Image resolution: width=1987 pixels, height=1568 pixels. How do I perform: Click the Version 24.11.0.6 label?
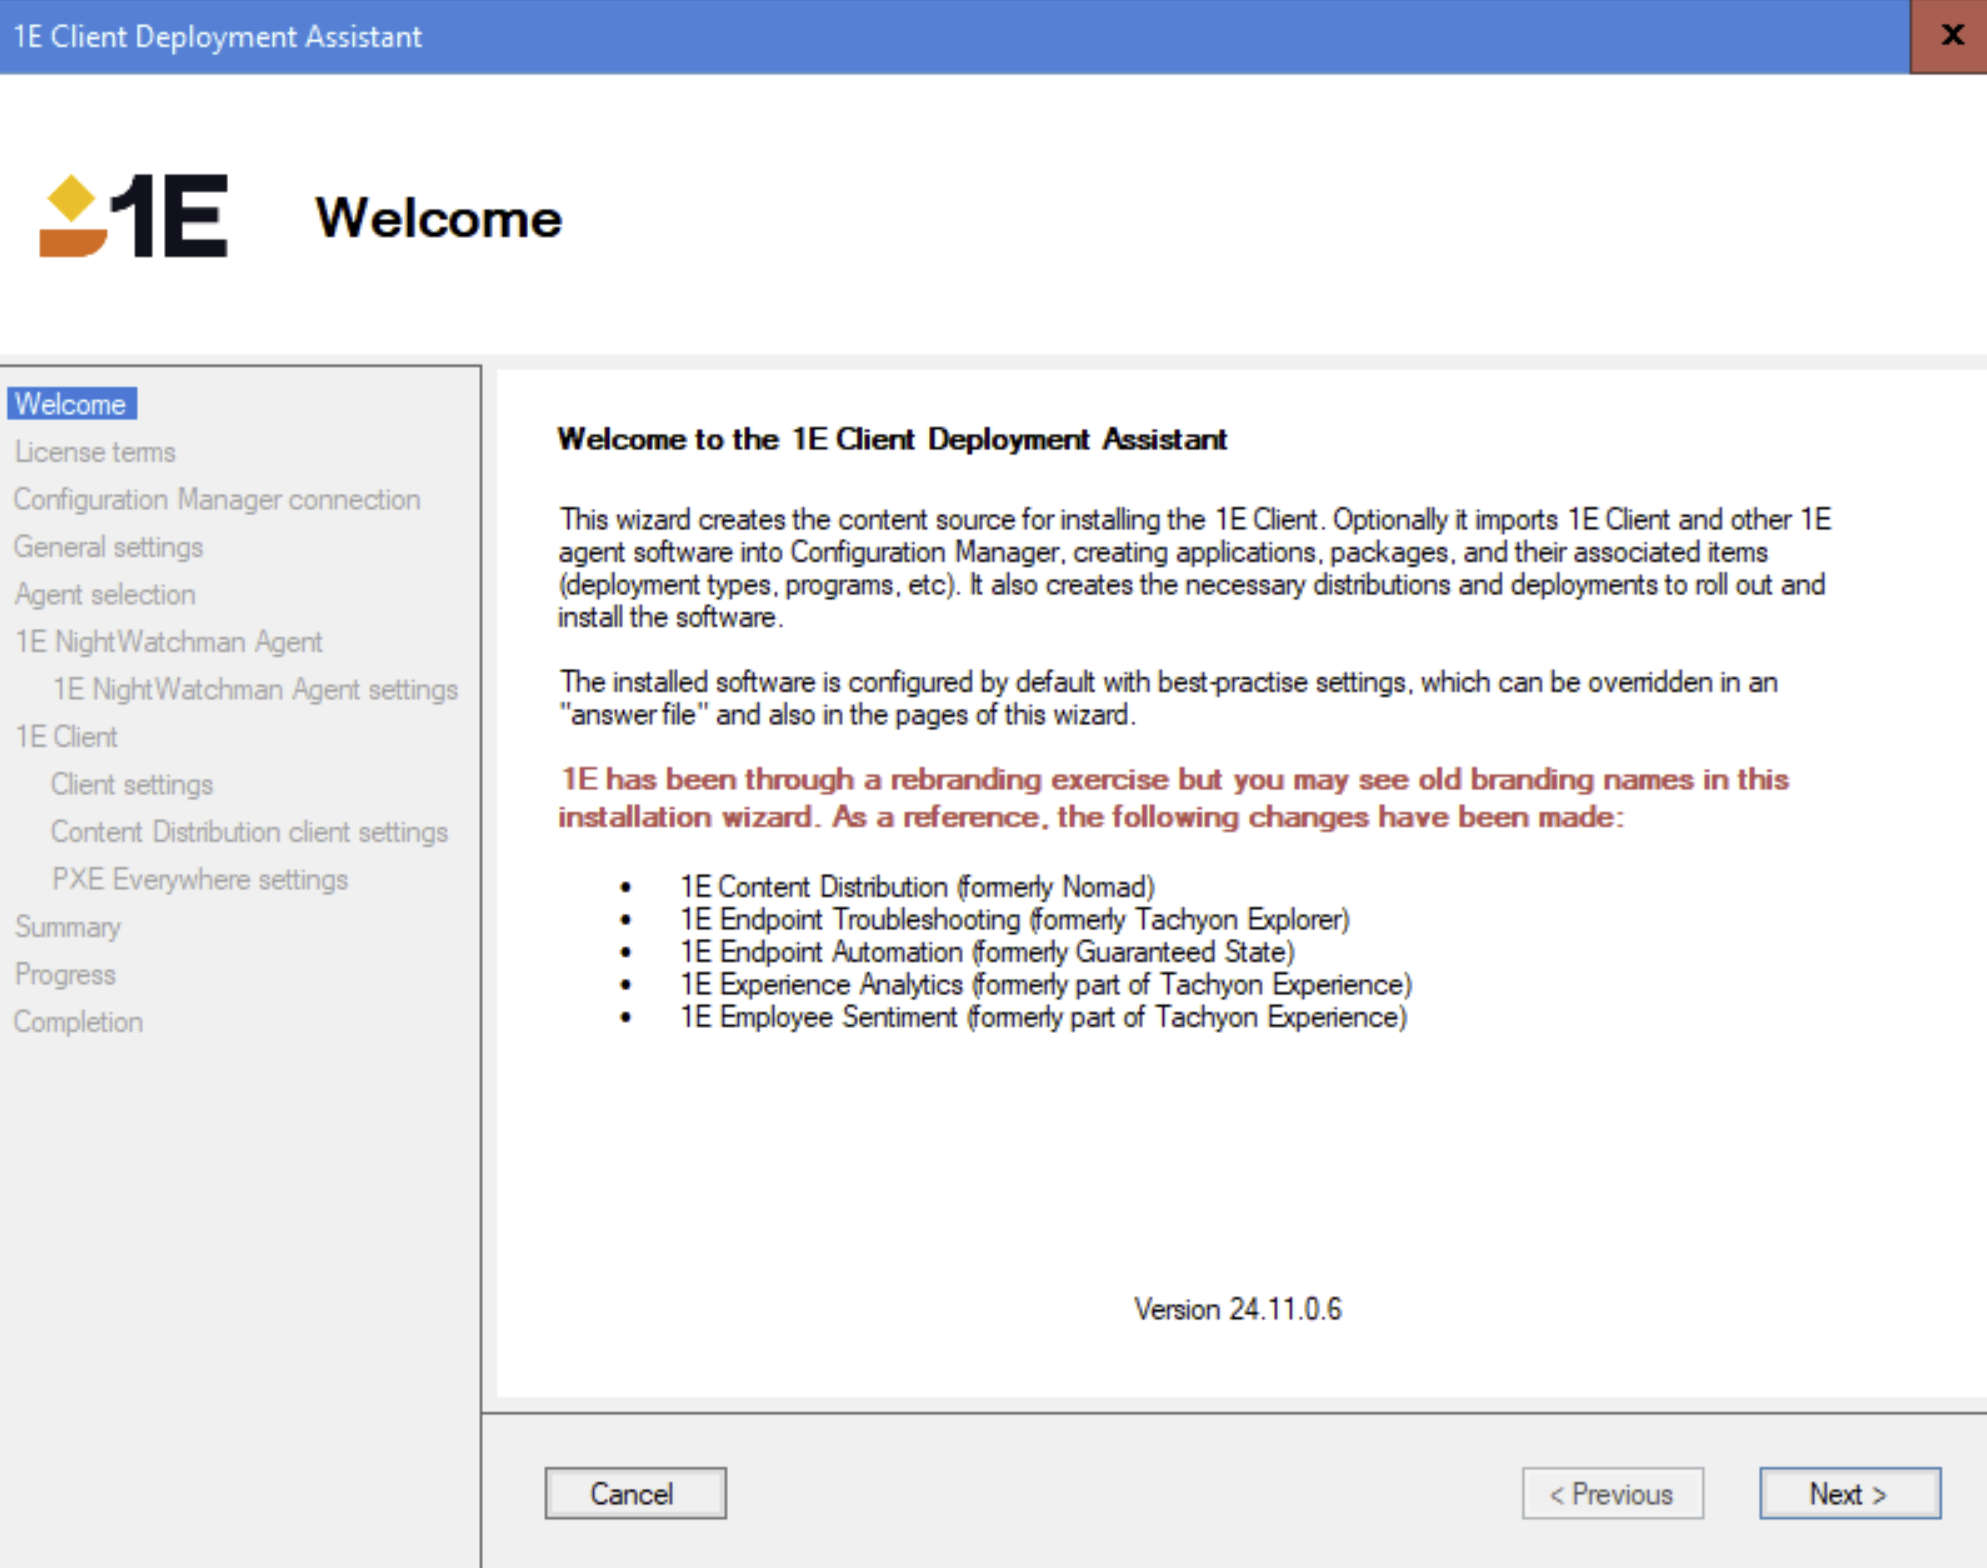[1237, 1309]
